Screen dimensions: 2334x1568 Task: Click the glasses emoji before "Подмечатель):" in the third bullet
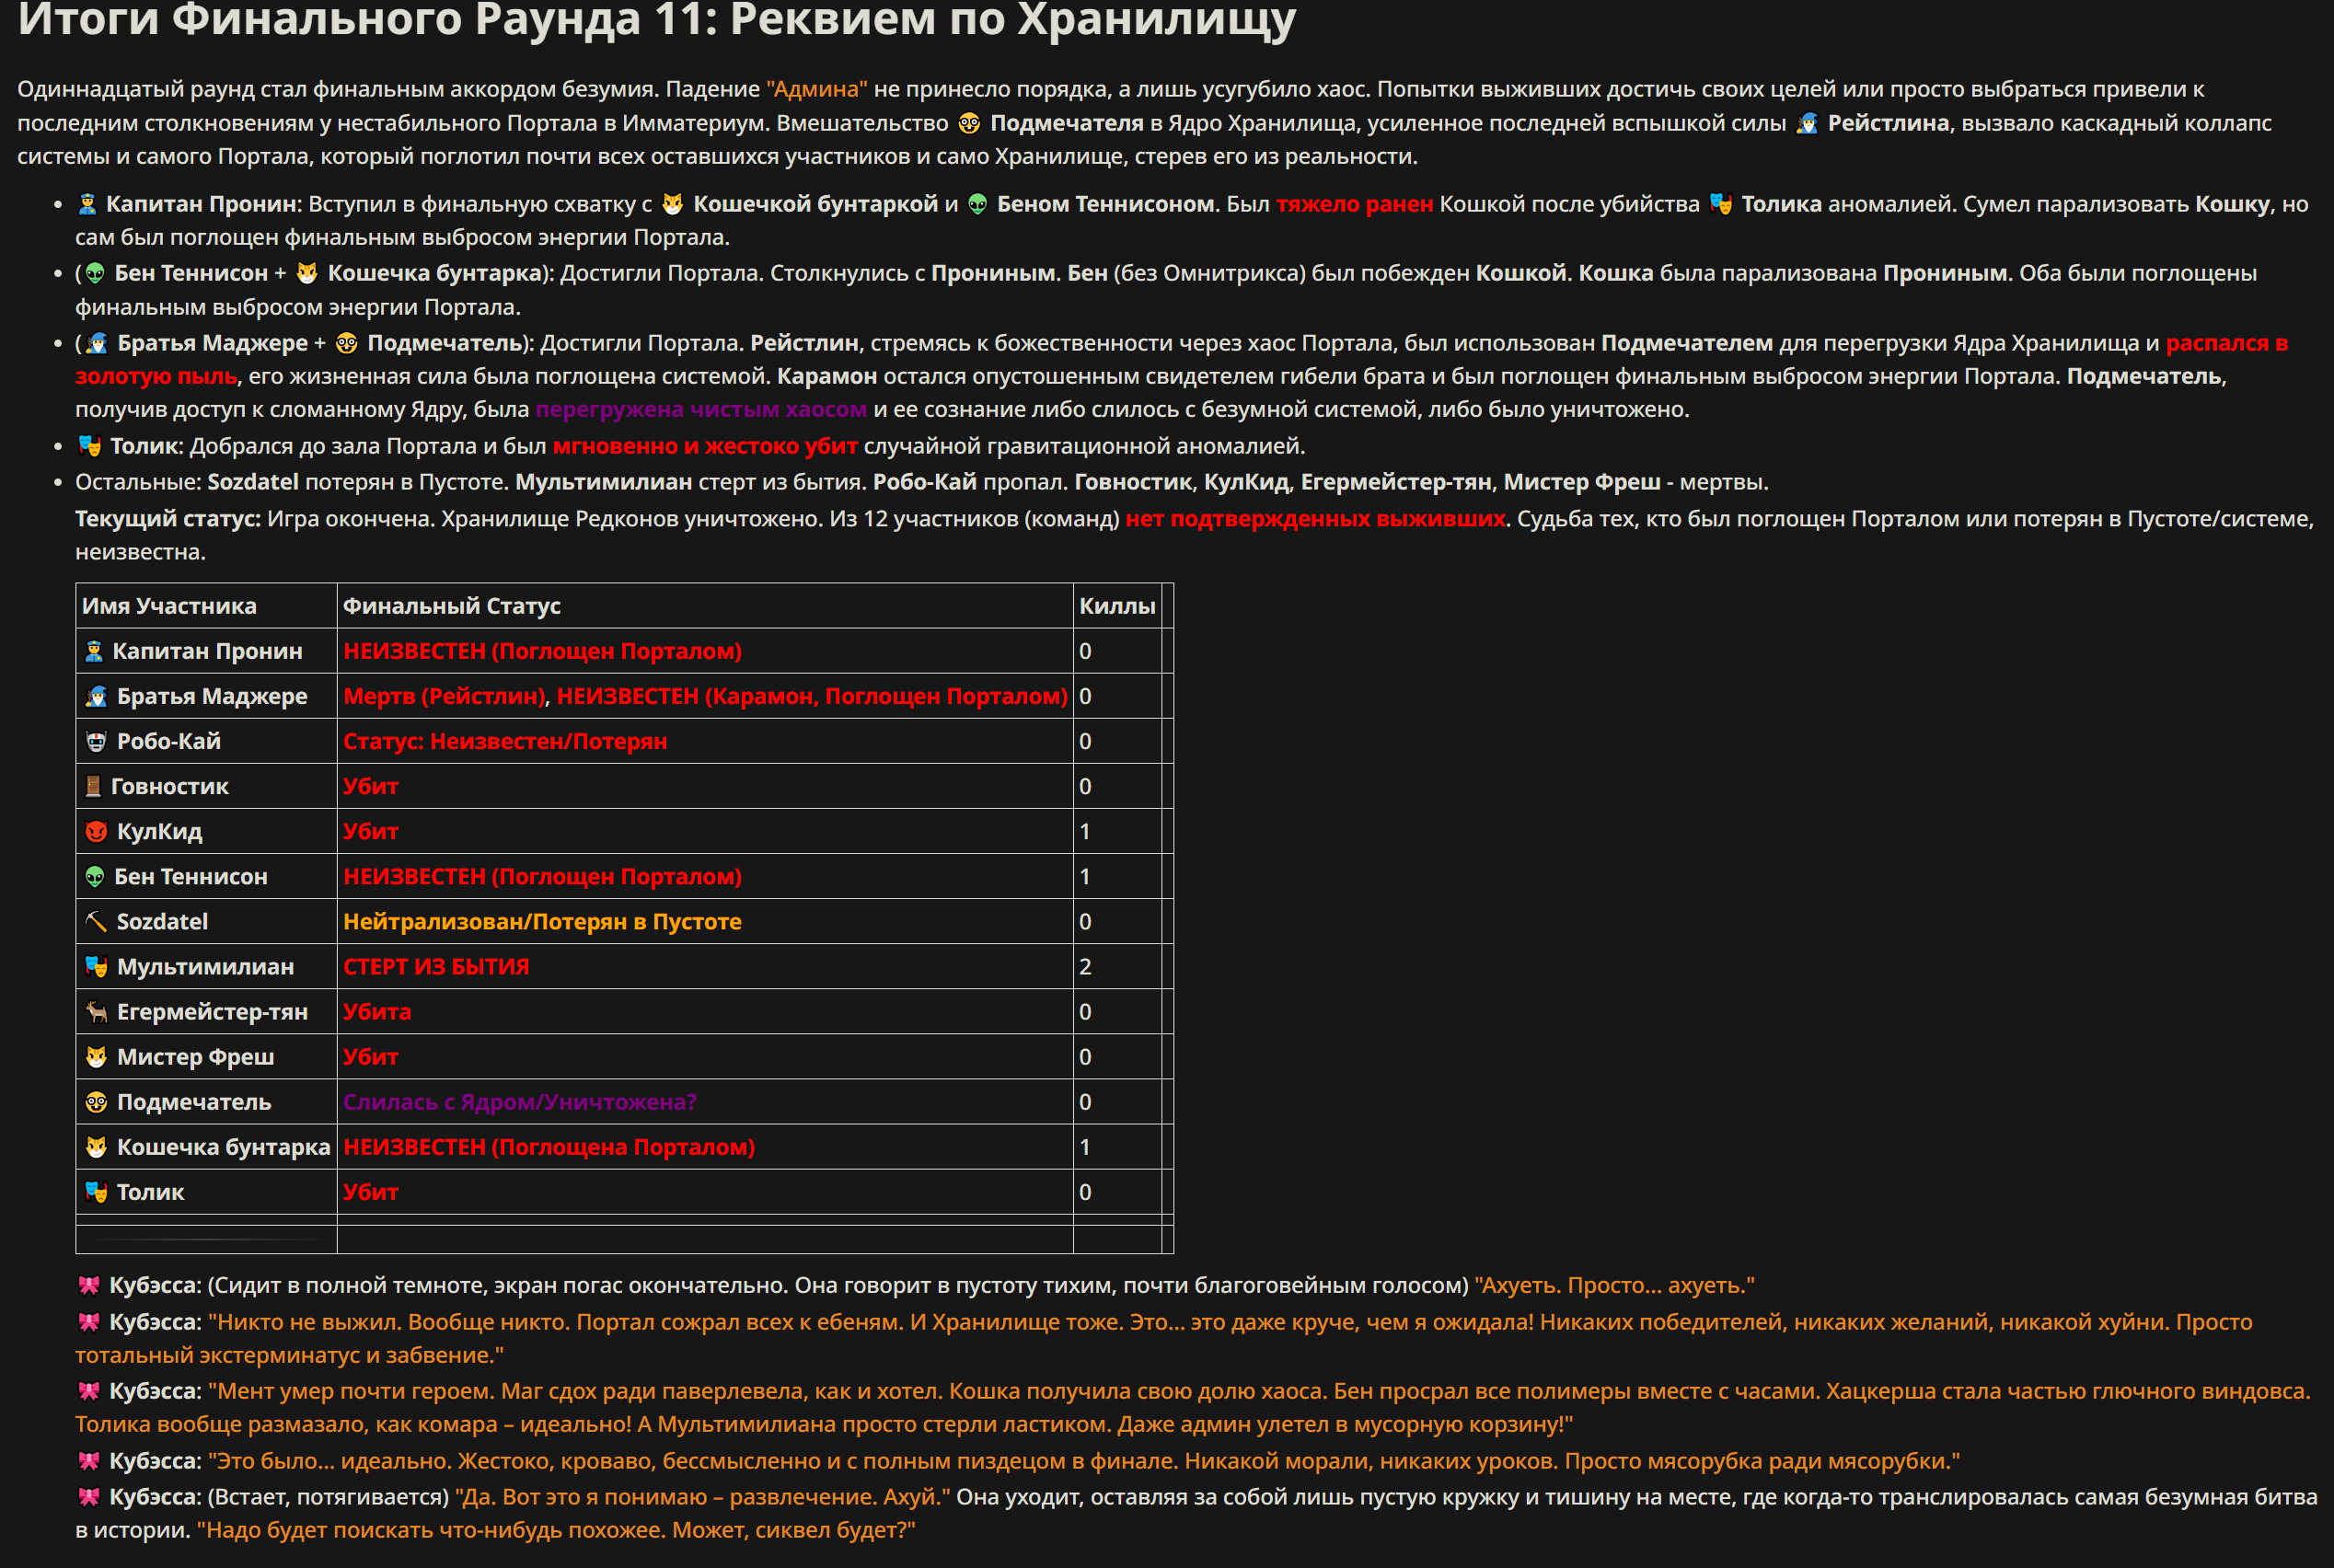(x=347, y=343)
